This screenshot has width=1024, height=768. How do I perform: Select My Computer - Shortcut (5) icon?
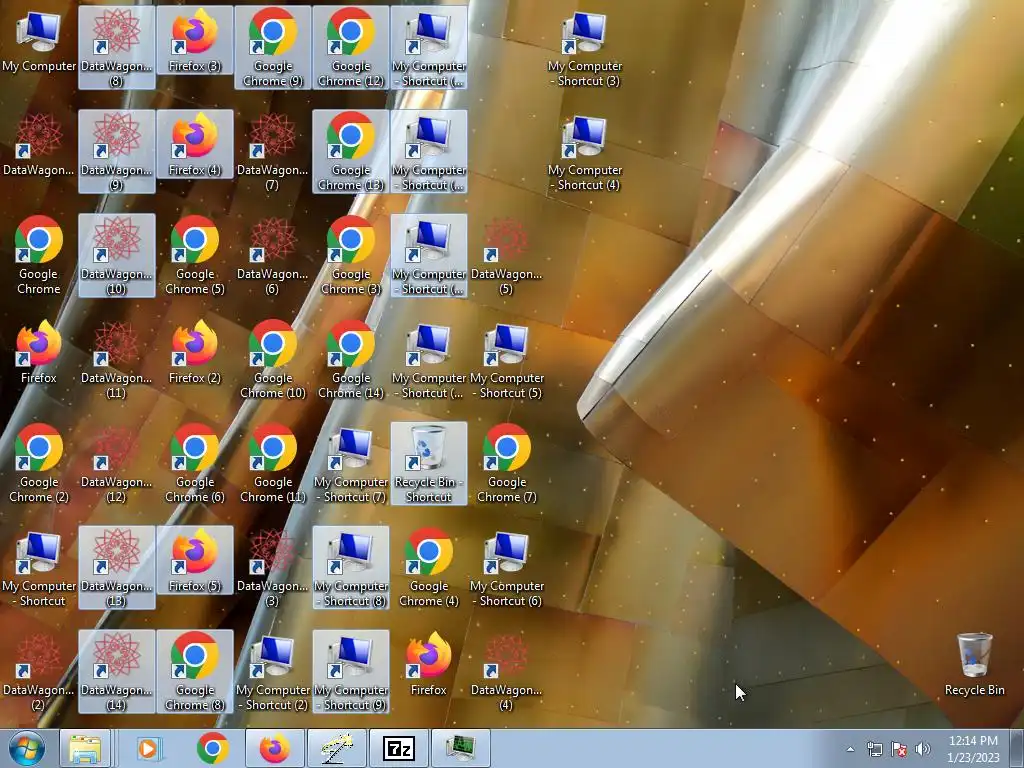pos(507,359)
